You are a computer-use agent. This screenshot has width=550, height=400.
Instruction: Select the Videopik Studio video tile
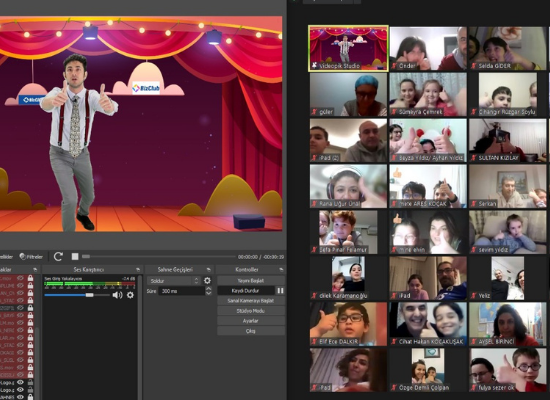pos(348,48)
